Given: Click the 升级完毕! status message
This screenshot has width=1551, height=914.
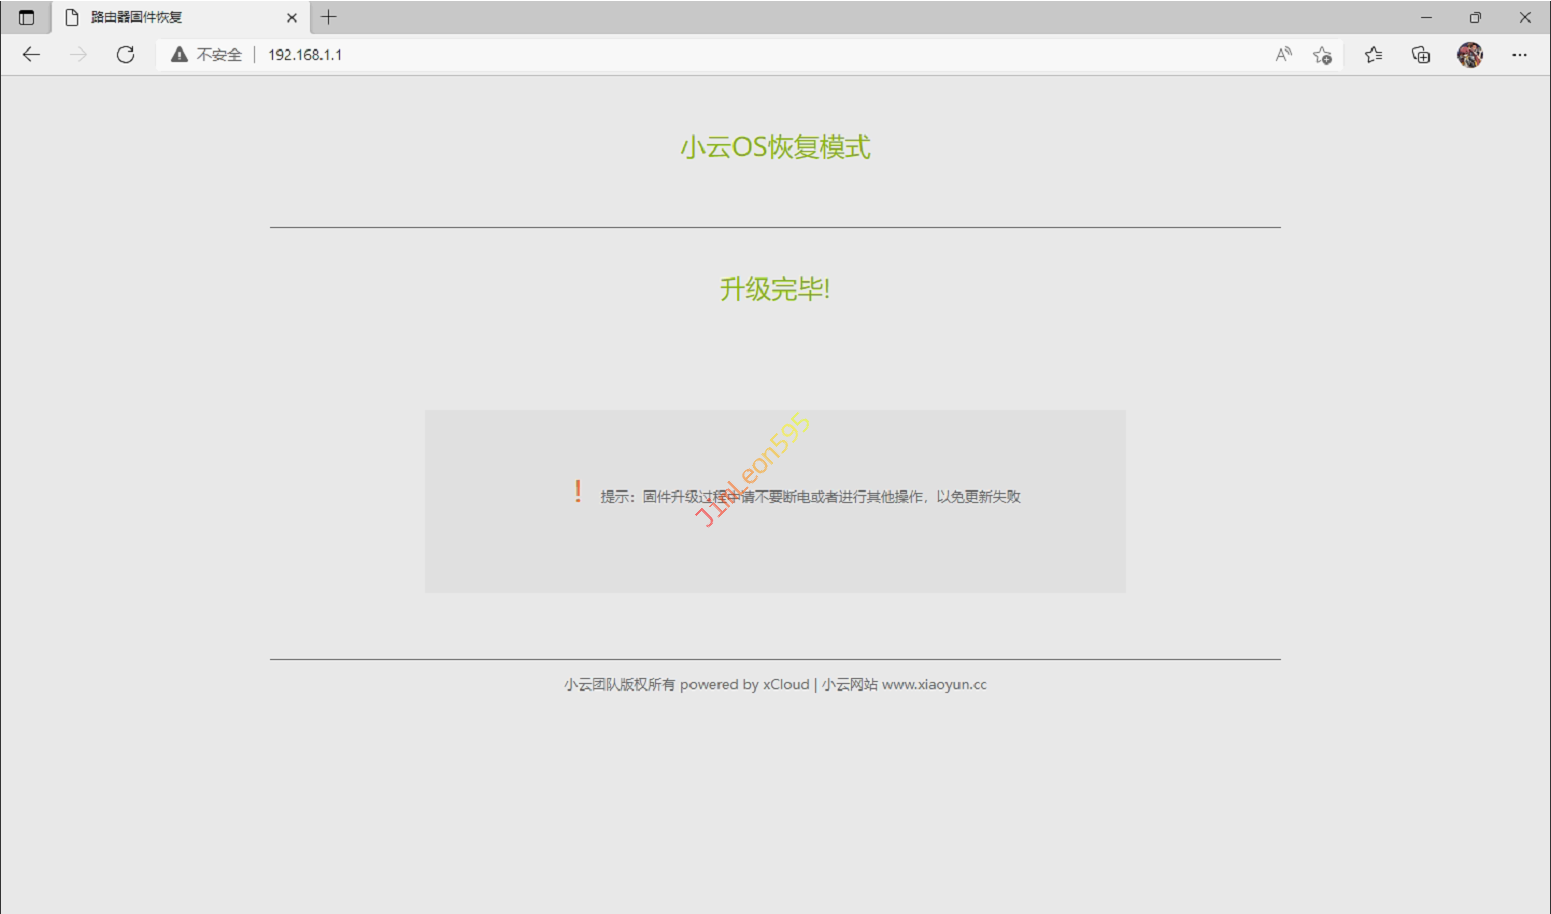Looking at the screenshot, I should point(775,289).
